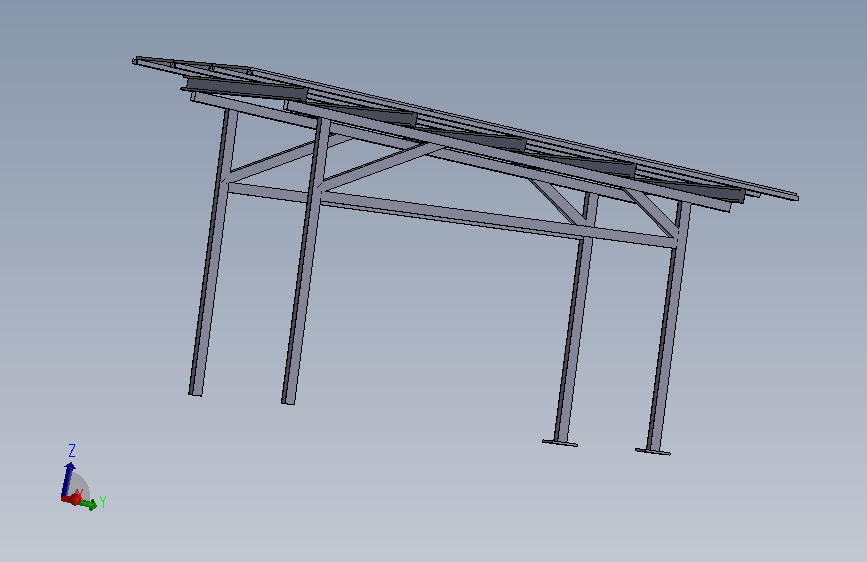Select the leftmost vertical leg of the frame
This screenshot has height=562, width=867.
point(213,252)
